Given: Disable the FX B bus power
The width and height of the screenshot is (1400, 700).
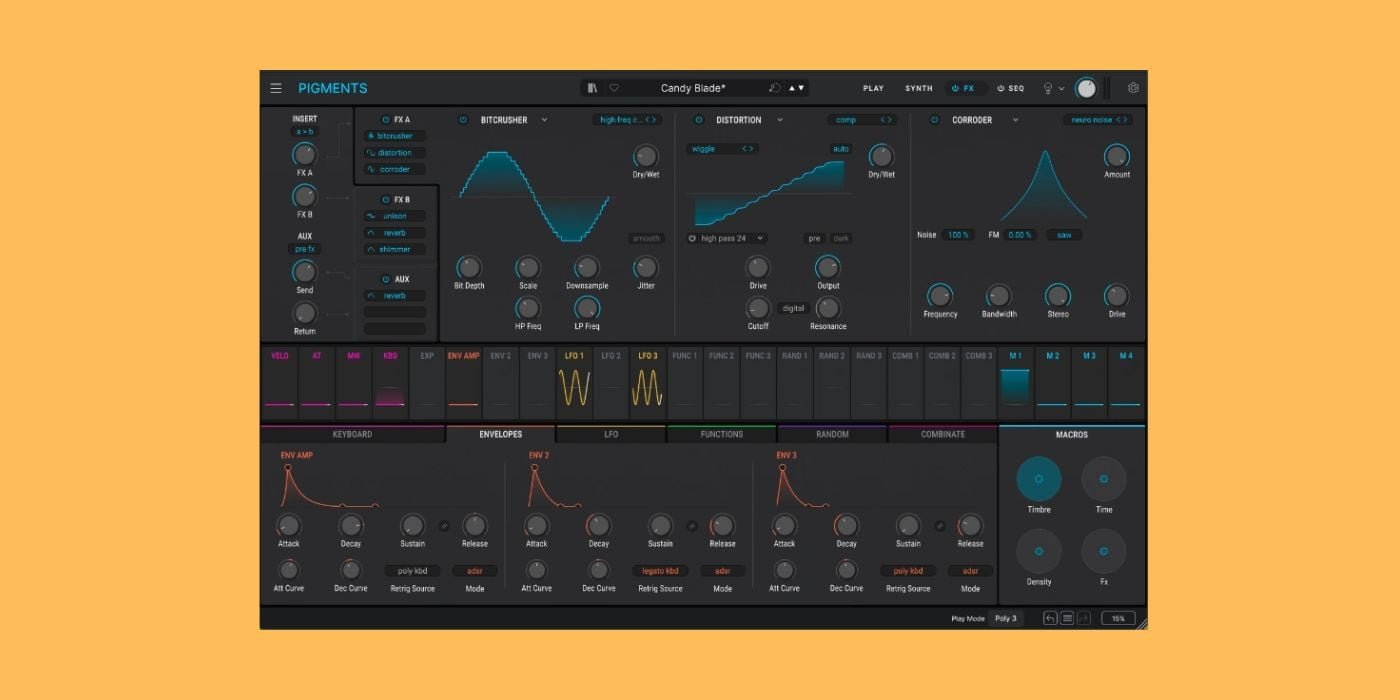Looking at the screenshot, I should (386, 200).
